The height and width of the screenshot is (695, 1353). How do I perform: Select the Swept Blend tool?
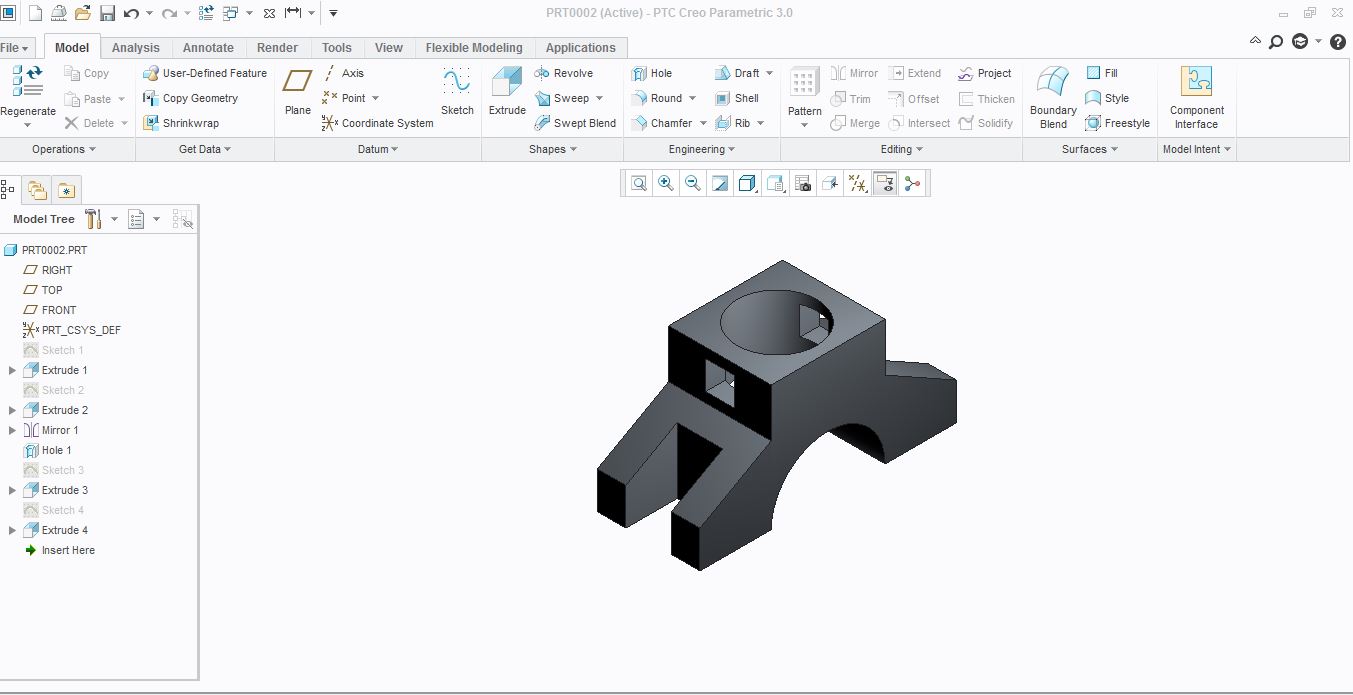click(x=574, y=123)
